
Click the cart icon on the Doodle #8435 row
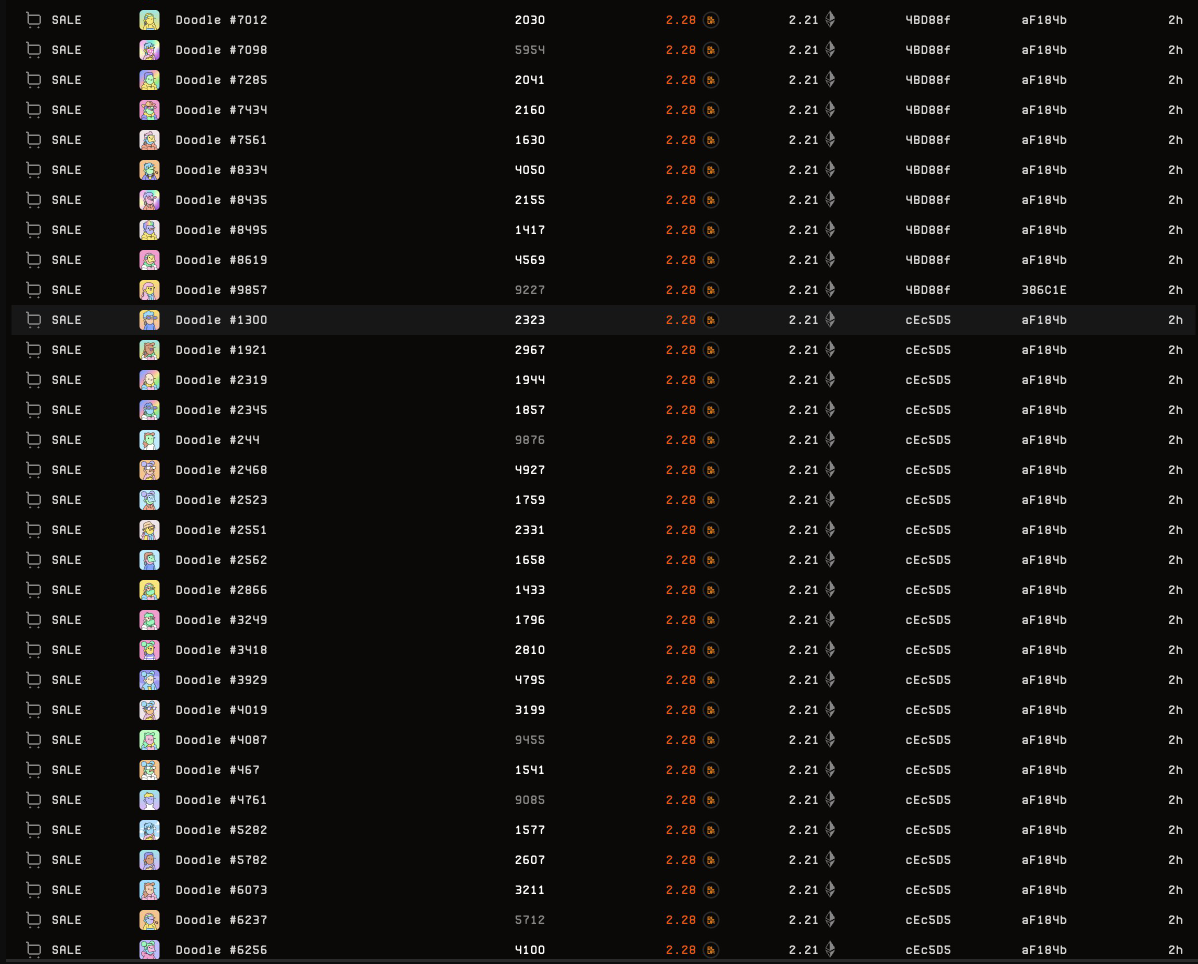[x=34, y=200]
